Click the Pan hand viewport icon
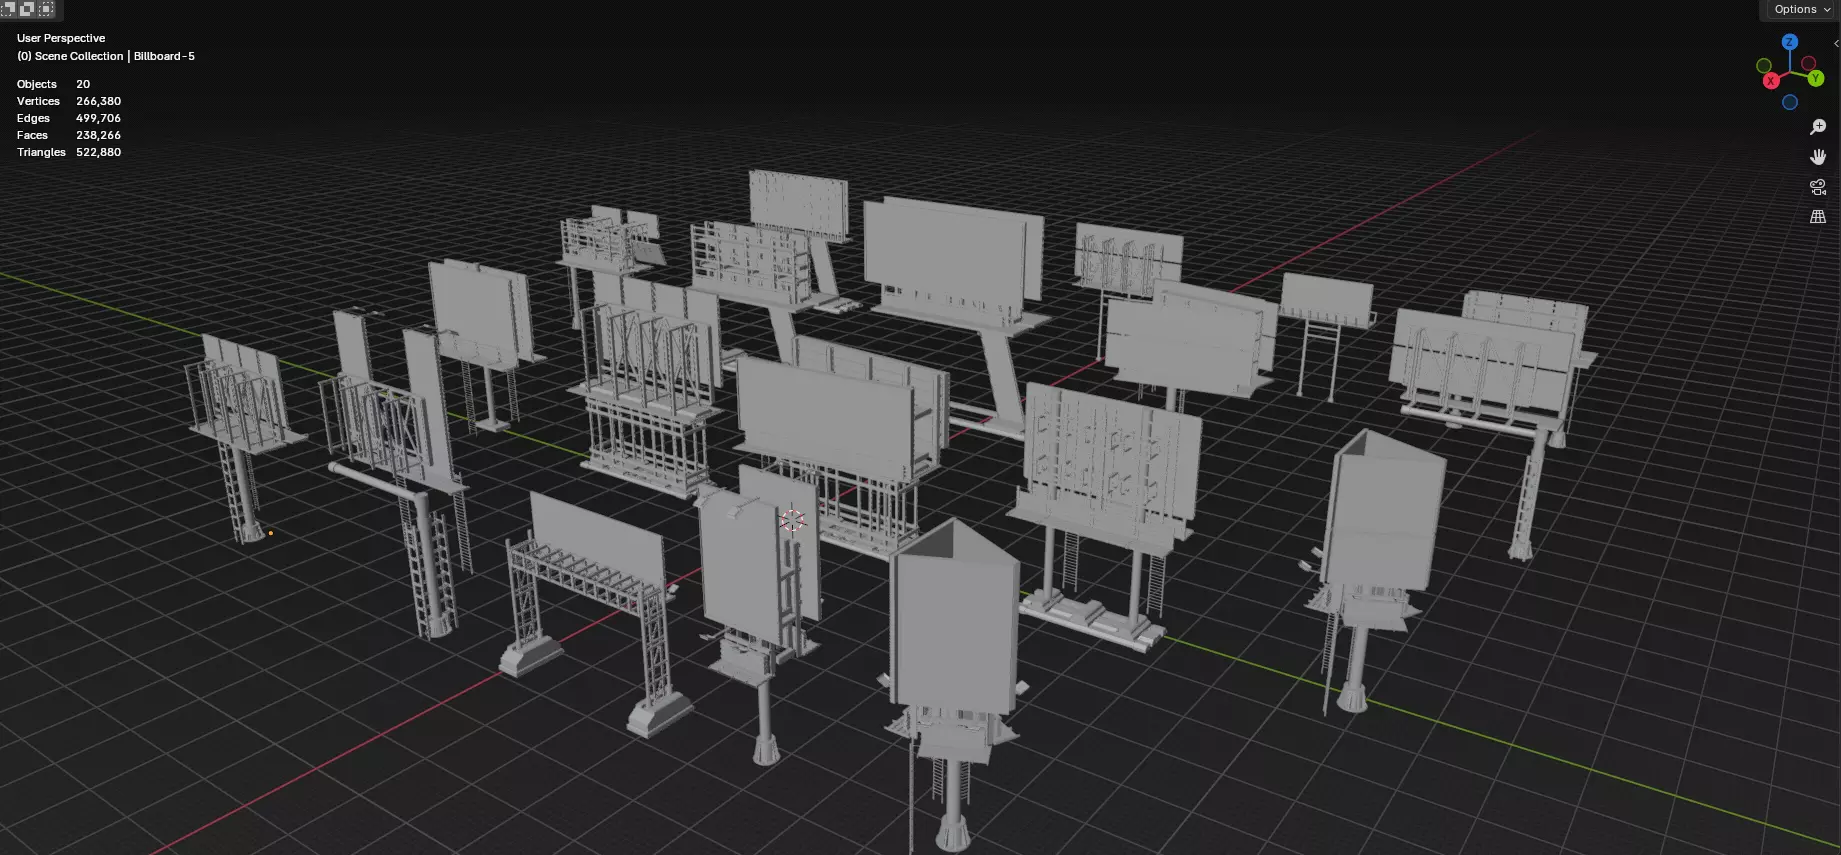Viewport: 1841px width, 855px height. click(1818, 157)
